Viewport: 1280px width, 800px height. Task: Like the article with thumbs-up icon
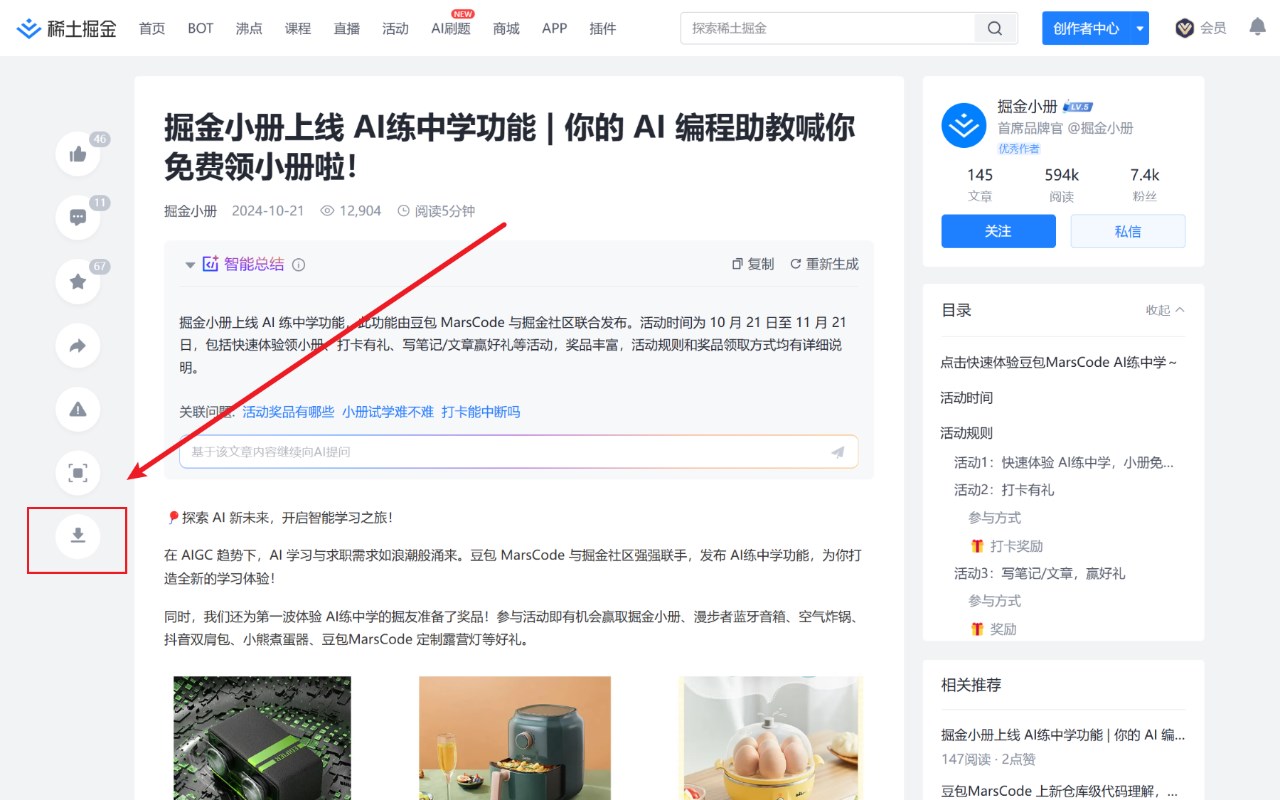(78, 154)
